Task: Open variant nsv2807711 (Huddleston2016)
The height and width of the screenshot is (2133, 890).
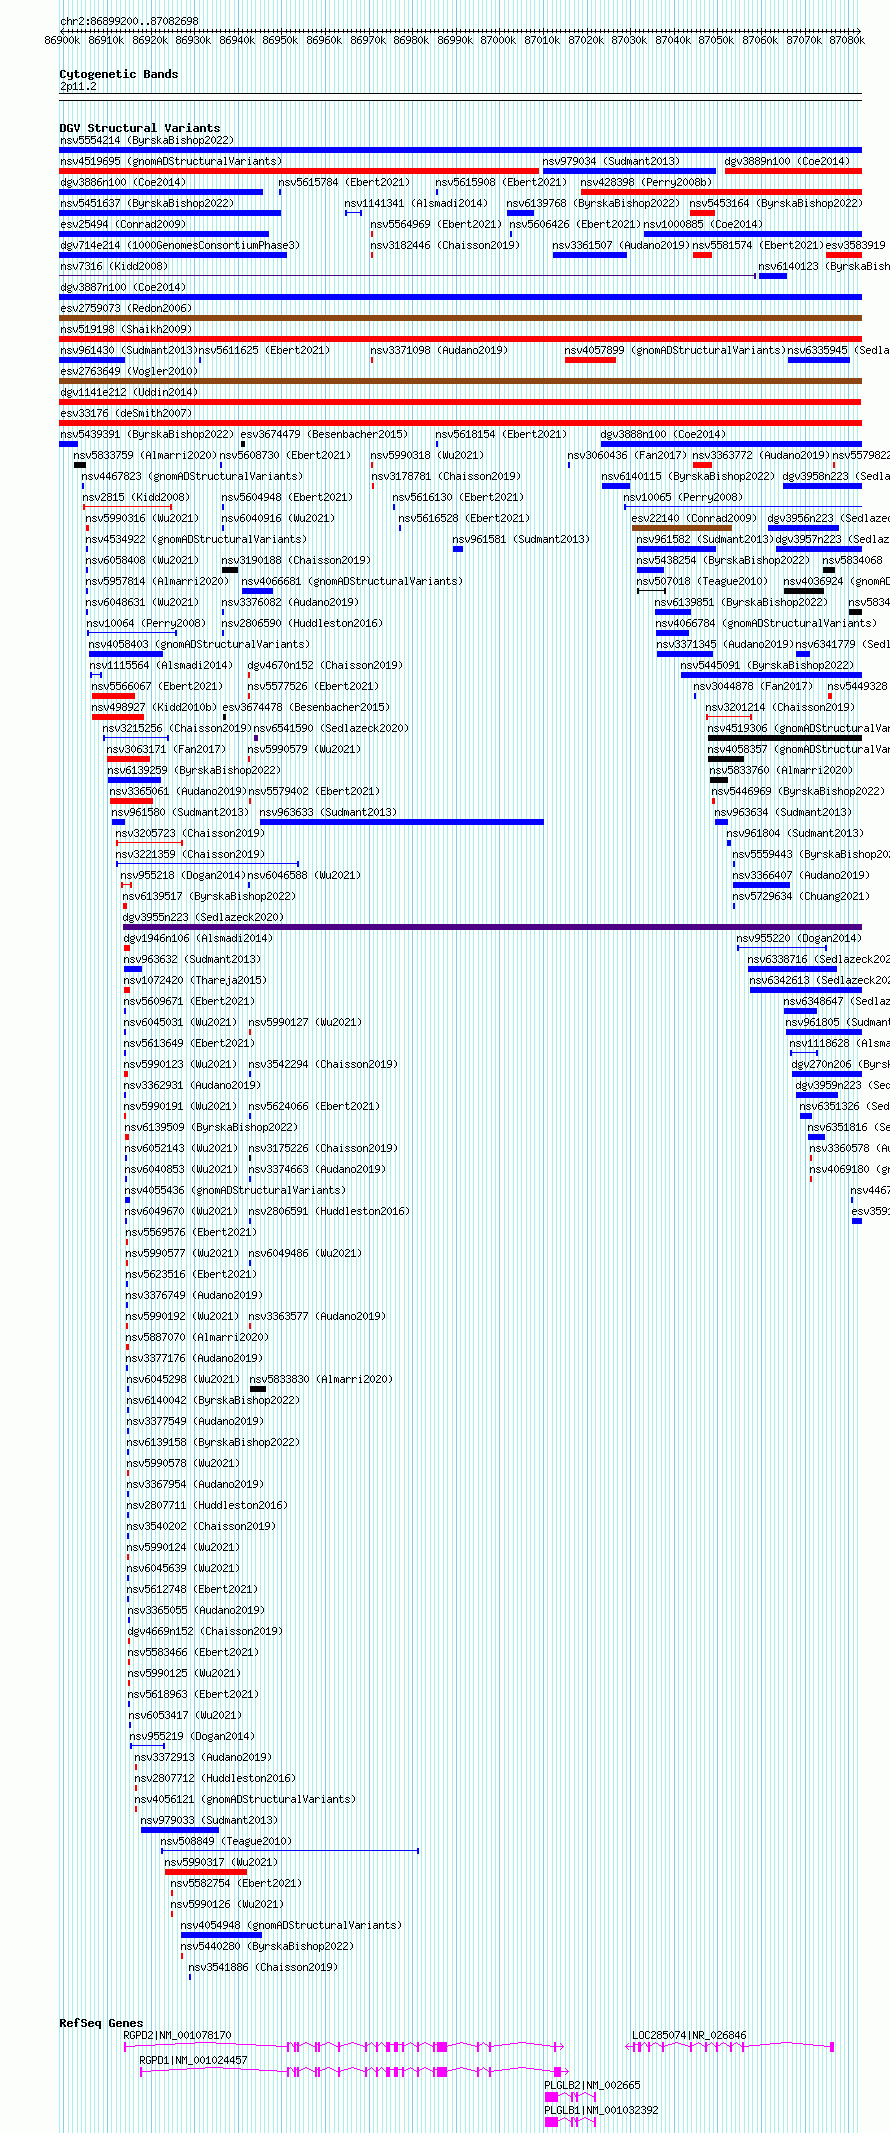Action: pos(128,1515)
